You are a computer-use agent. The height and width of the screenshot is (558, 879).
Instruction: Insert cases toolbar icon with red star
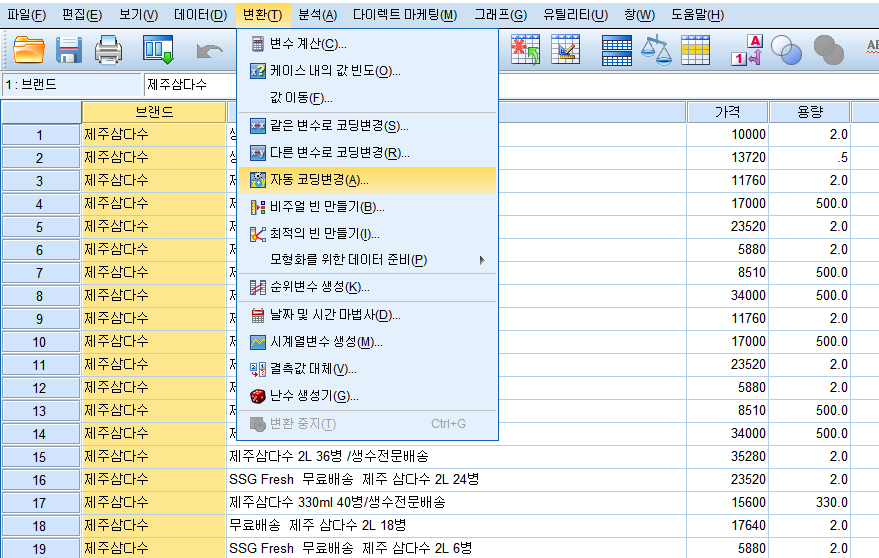click(525, 50)
